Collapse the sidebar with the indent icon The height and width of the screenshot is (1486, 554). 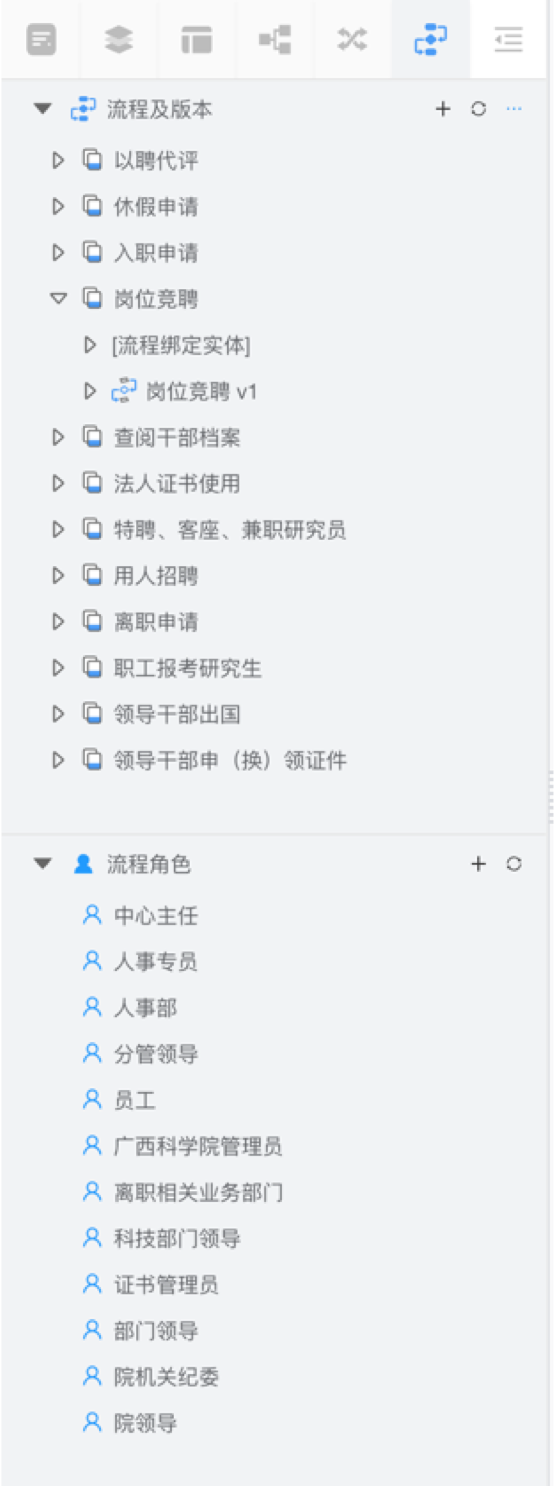(x=509, y=40)
